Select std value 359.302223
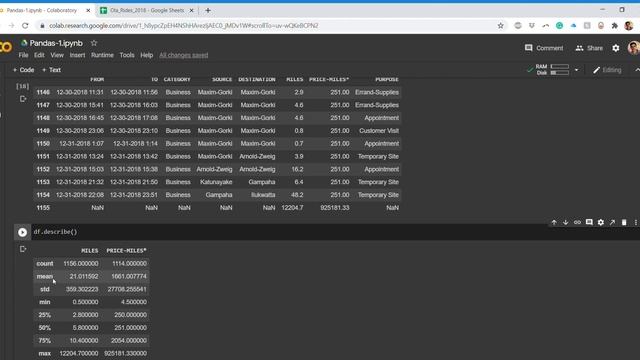The image size is (640, 360). (82, 289)
